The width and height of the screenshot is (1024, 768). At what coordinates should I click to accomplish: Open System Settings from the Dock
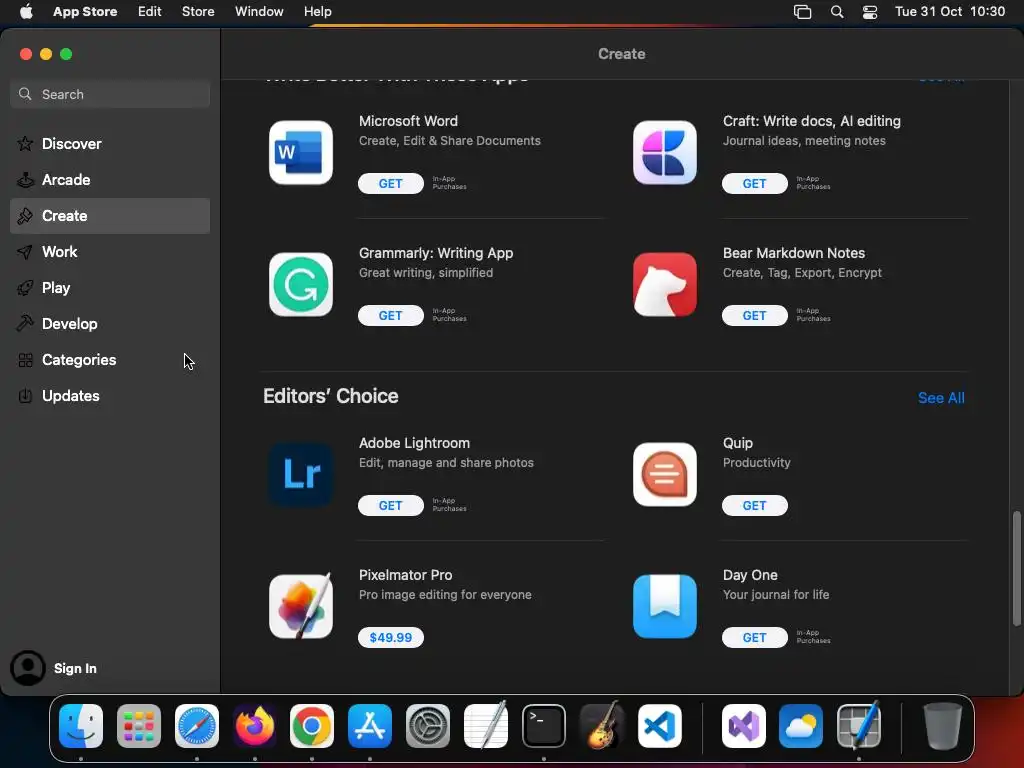click(x=428, y=726)
